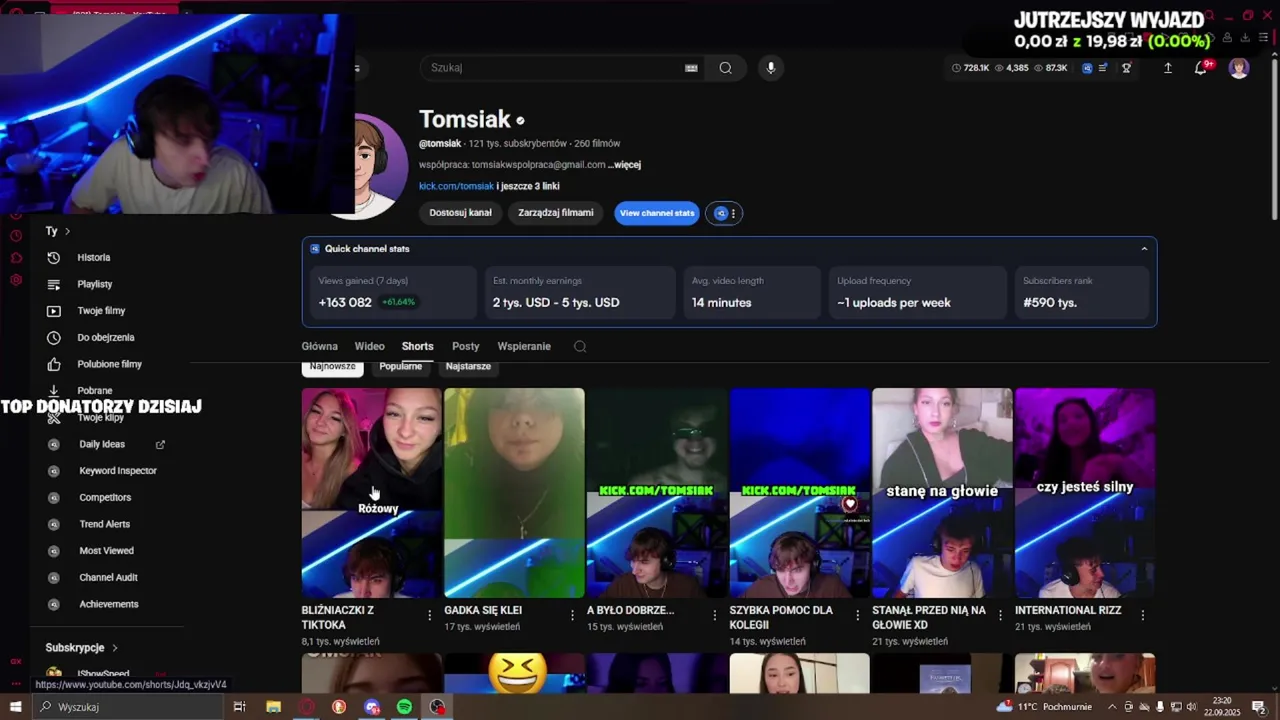
Task: Open Channel Audit in sidebar
Action: click(x=107, y=577)
